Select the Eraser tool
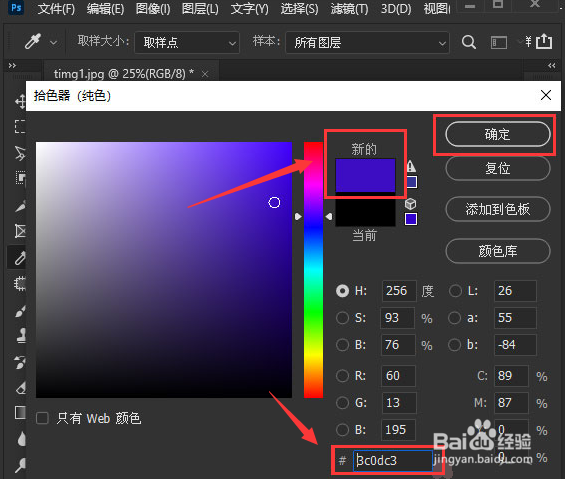The height and width of the screenshot is (479, 565). [21, 388]
